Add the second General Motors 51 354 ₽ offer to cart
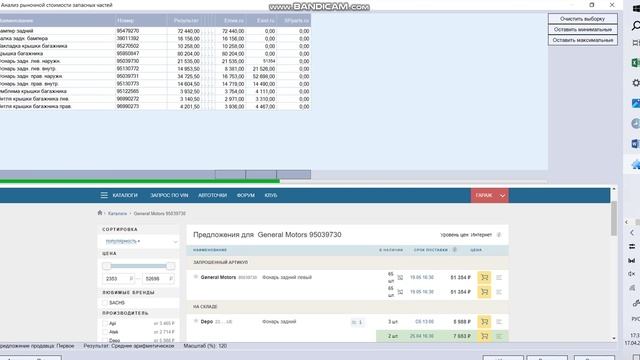Screen dimensions: 640x360 (484, 292)
